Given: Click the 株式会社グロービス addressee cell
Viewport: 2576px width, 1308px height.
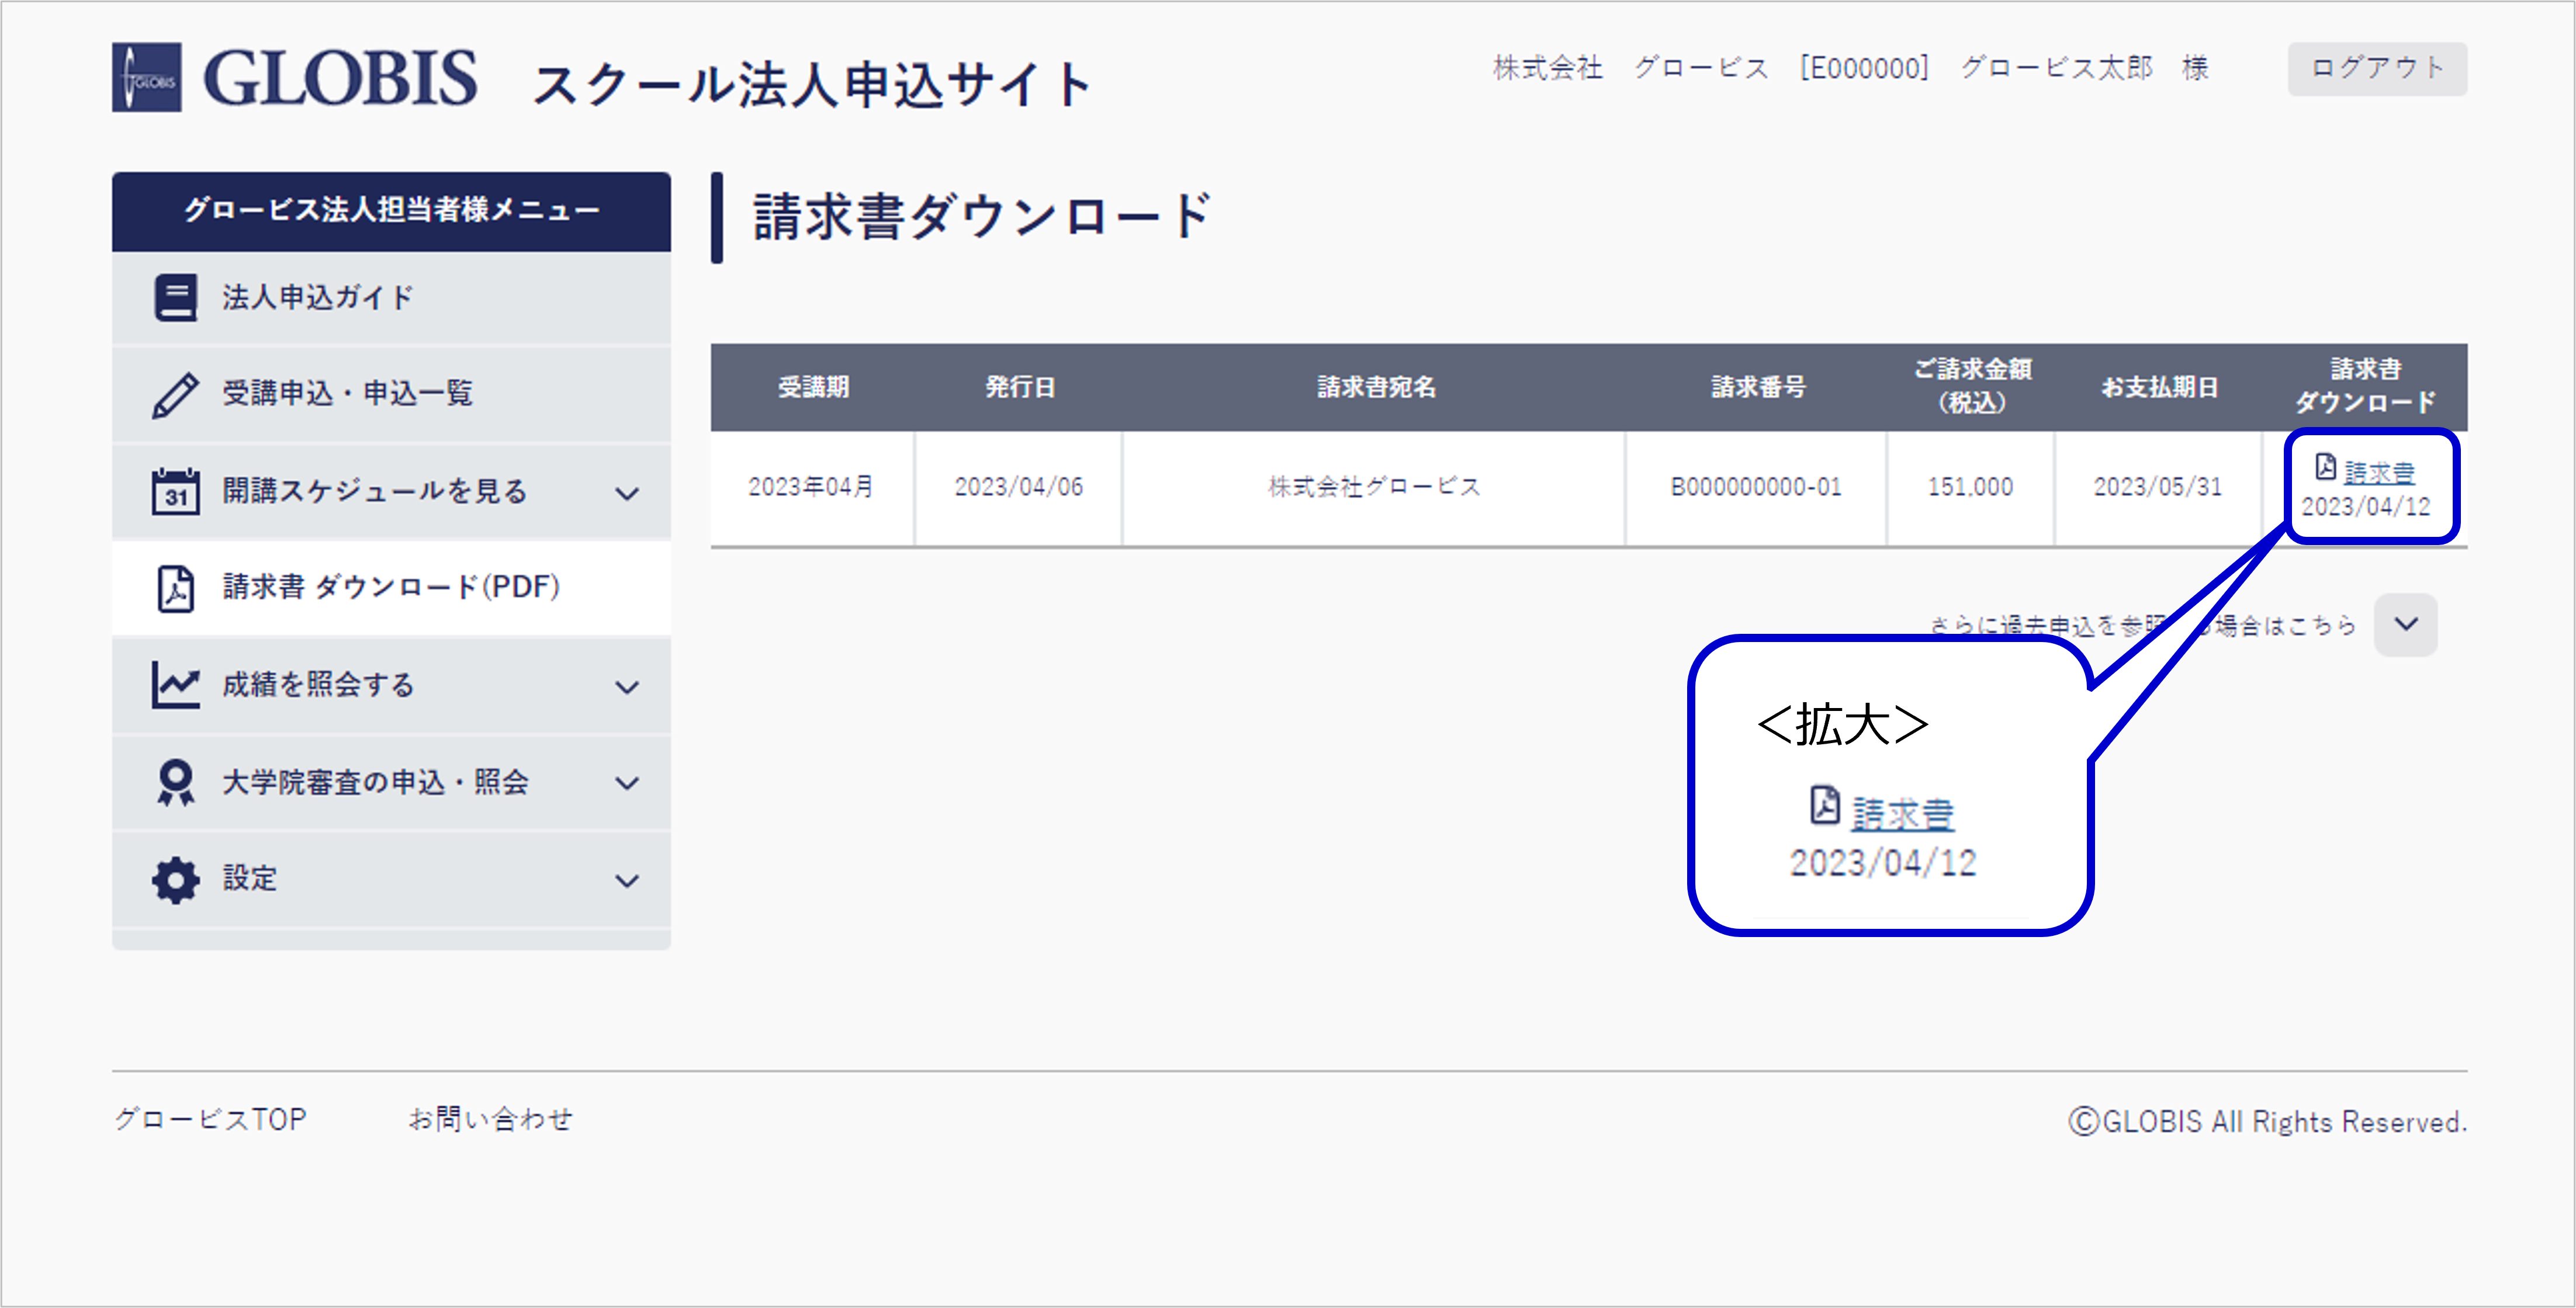Looking at the screenshot, I should [x=1374, y=487].
